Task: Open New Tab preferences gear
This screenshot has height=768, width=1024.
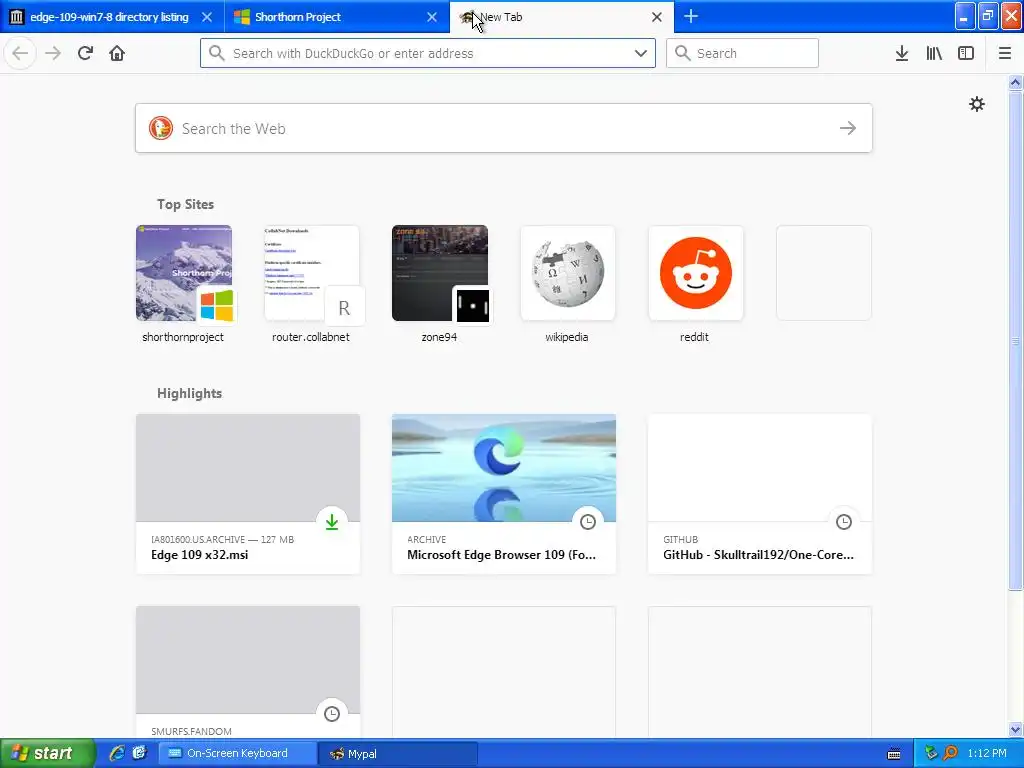Action: 976,104
